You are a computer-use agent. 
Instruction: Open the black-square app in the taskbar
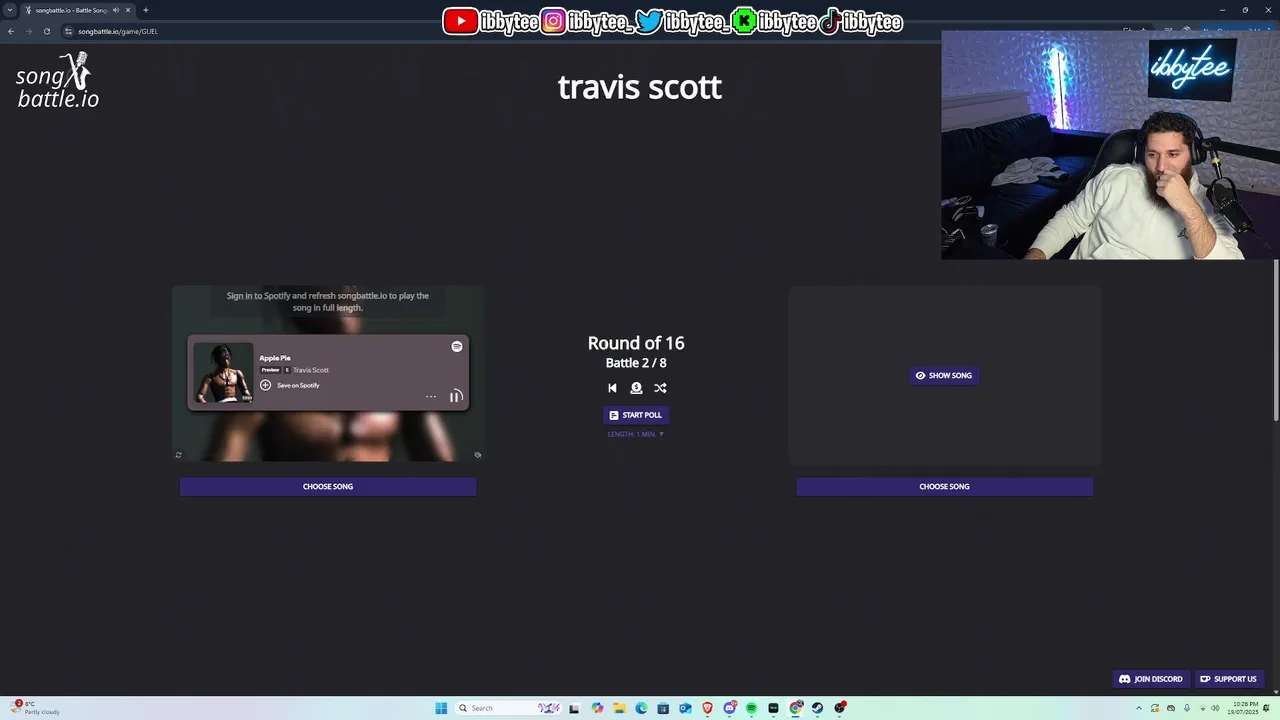[773, 708]
